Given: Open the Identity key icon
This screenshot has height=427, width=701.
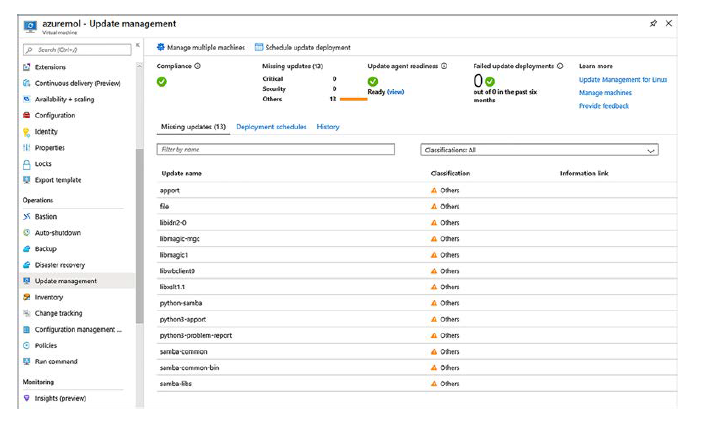Looking at the screenshot, I should pos(26,132).
